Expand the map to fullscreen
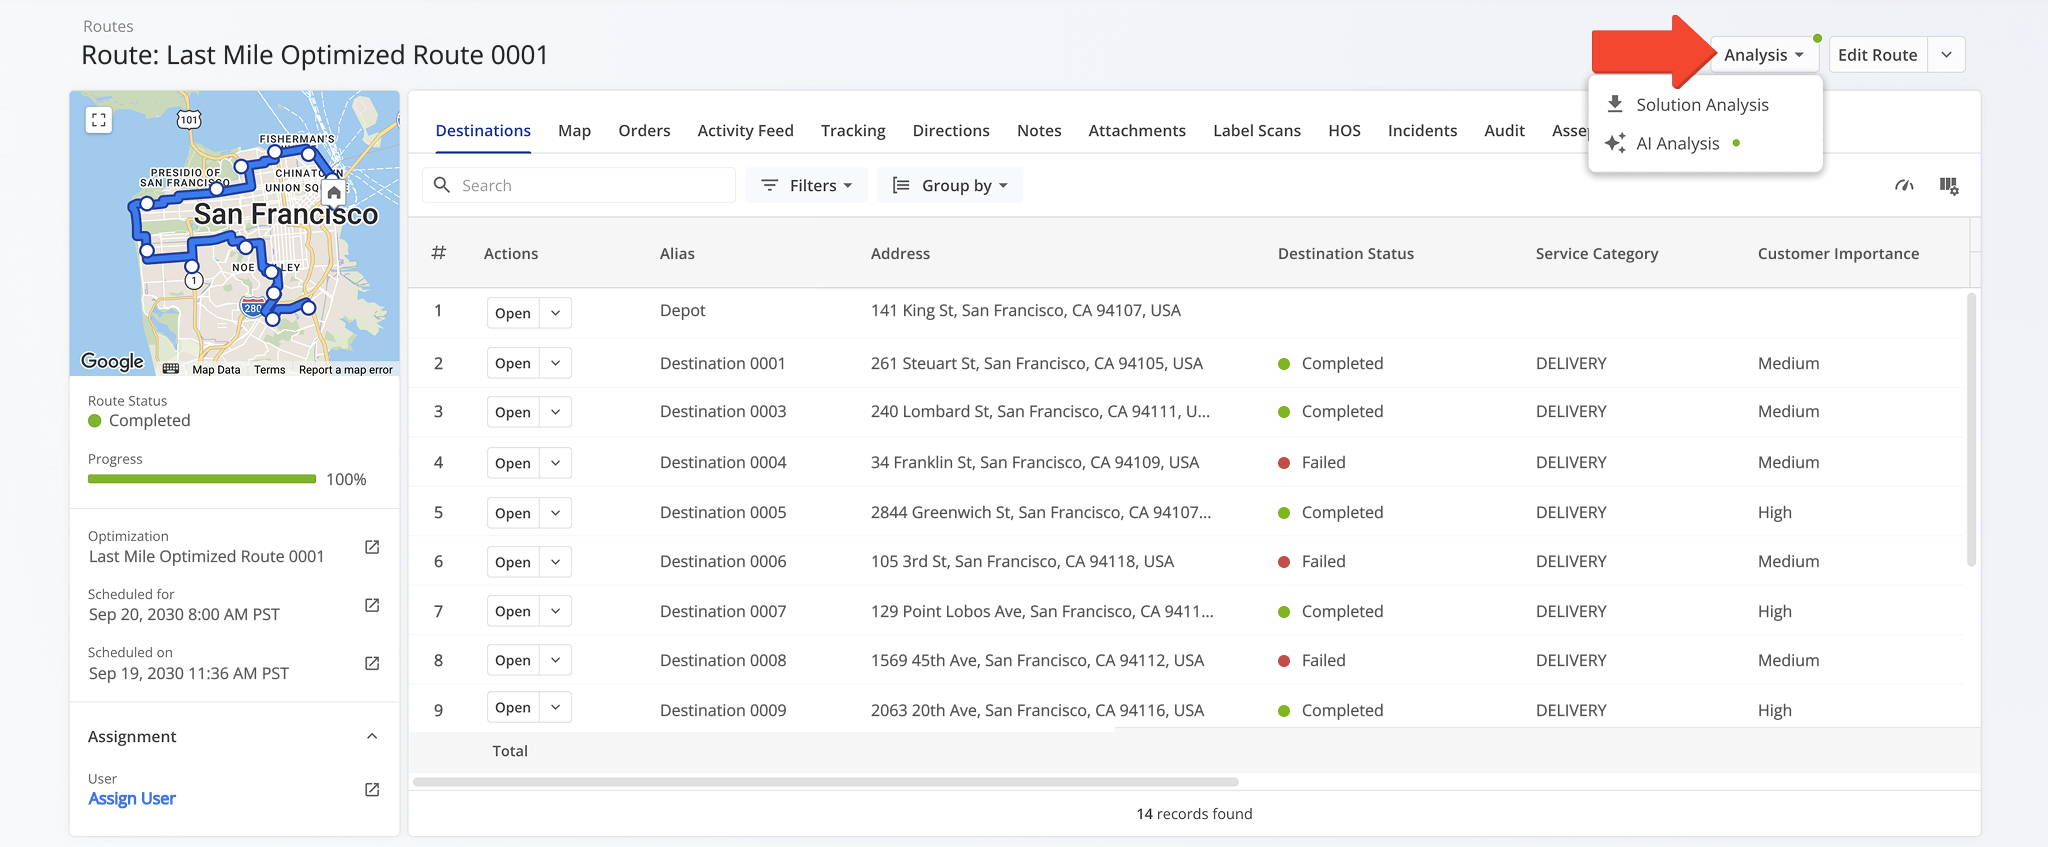Viewport: 2048px width, 847px height. tap(98, 120)
